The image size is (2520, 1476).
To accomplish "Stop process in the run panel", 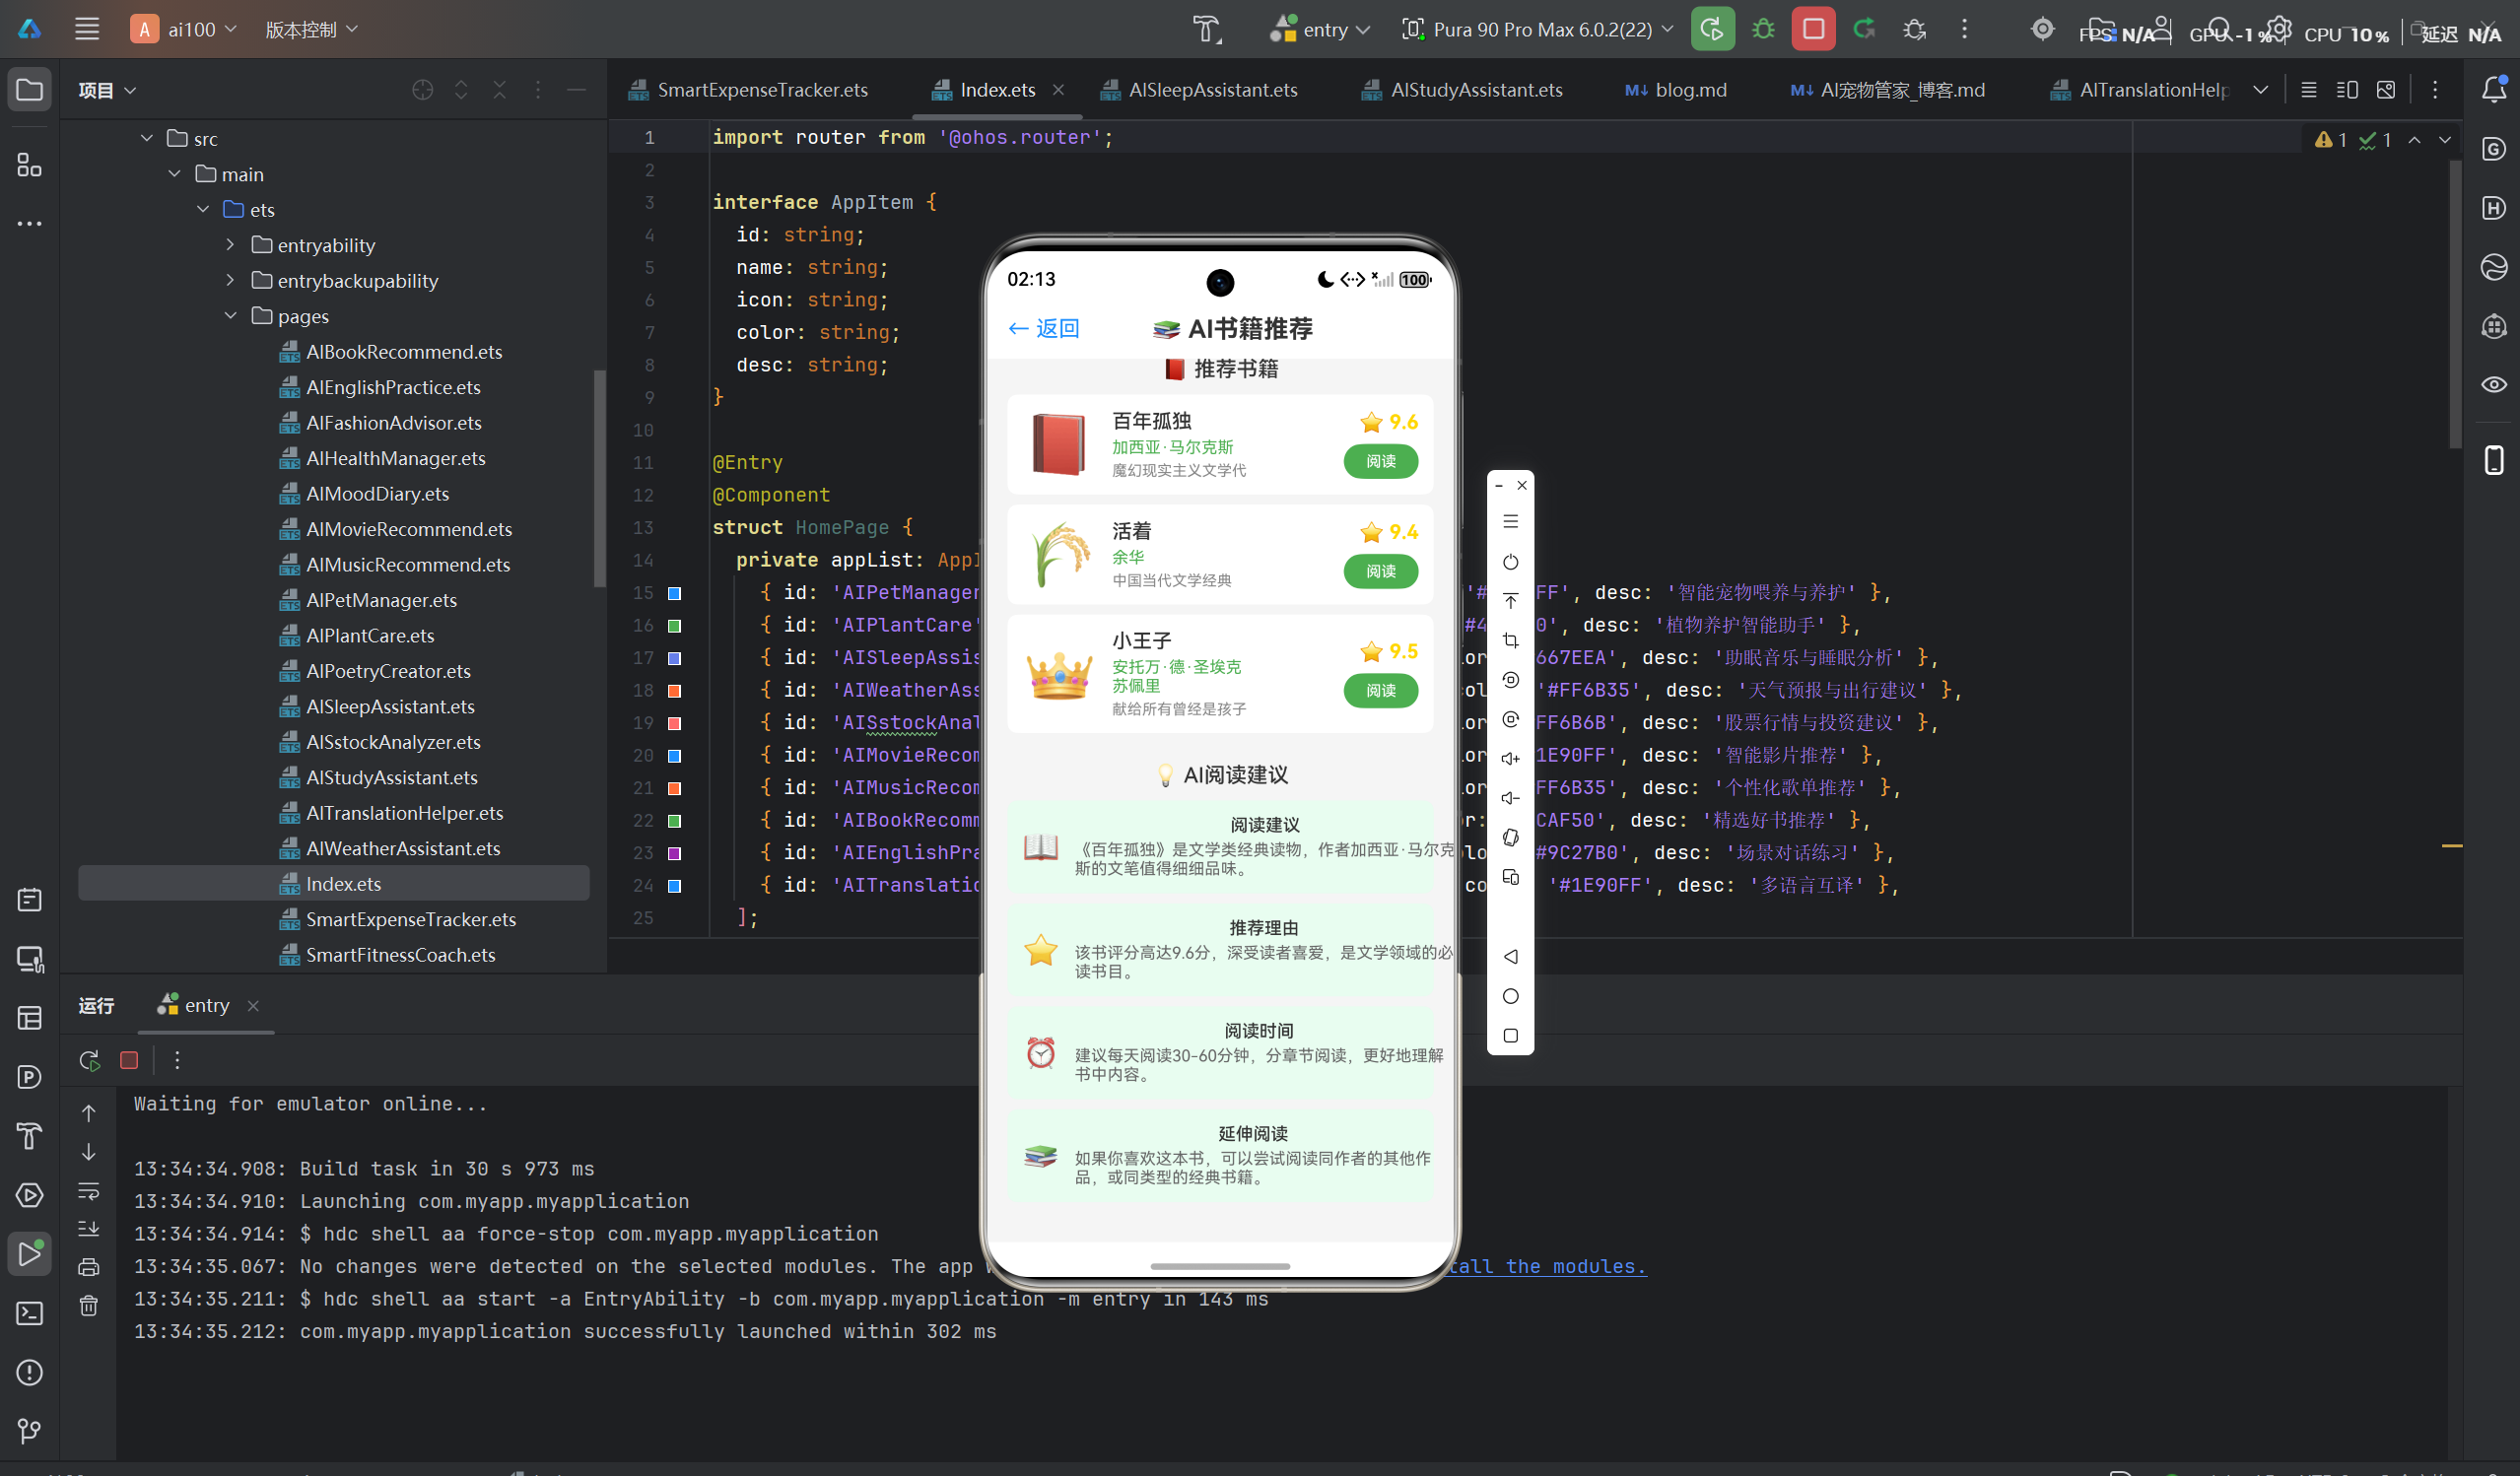I will 129,1060.
